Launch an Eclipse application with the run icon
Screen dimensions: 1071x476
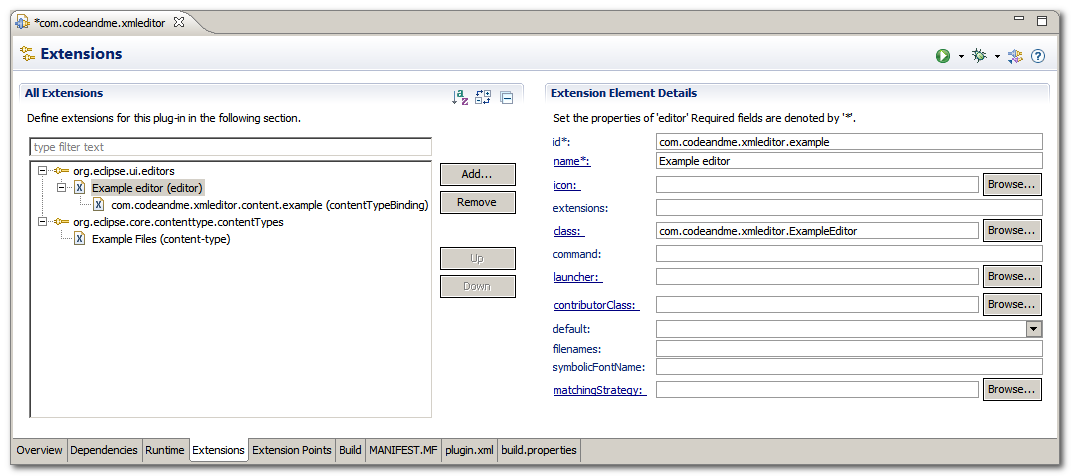[x=943, y=56]
